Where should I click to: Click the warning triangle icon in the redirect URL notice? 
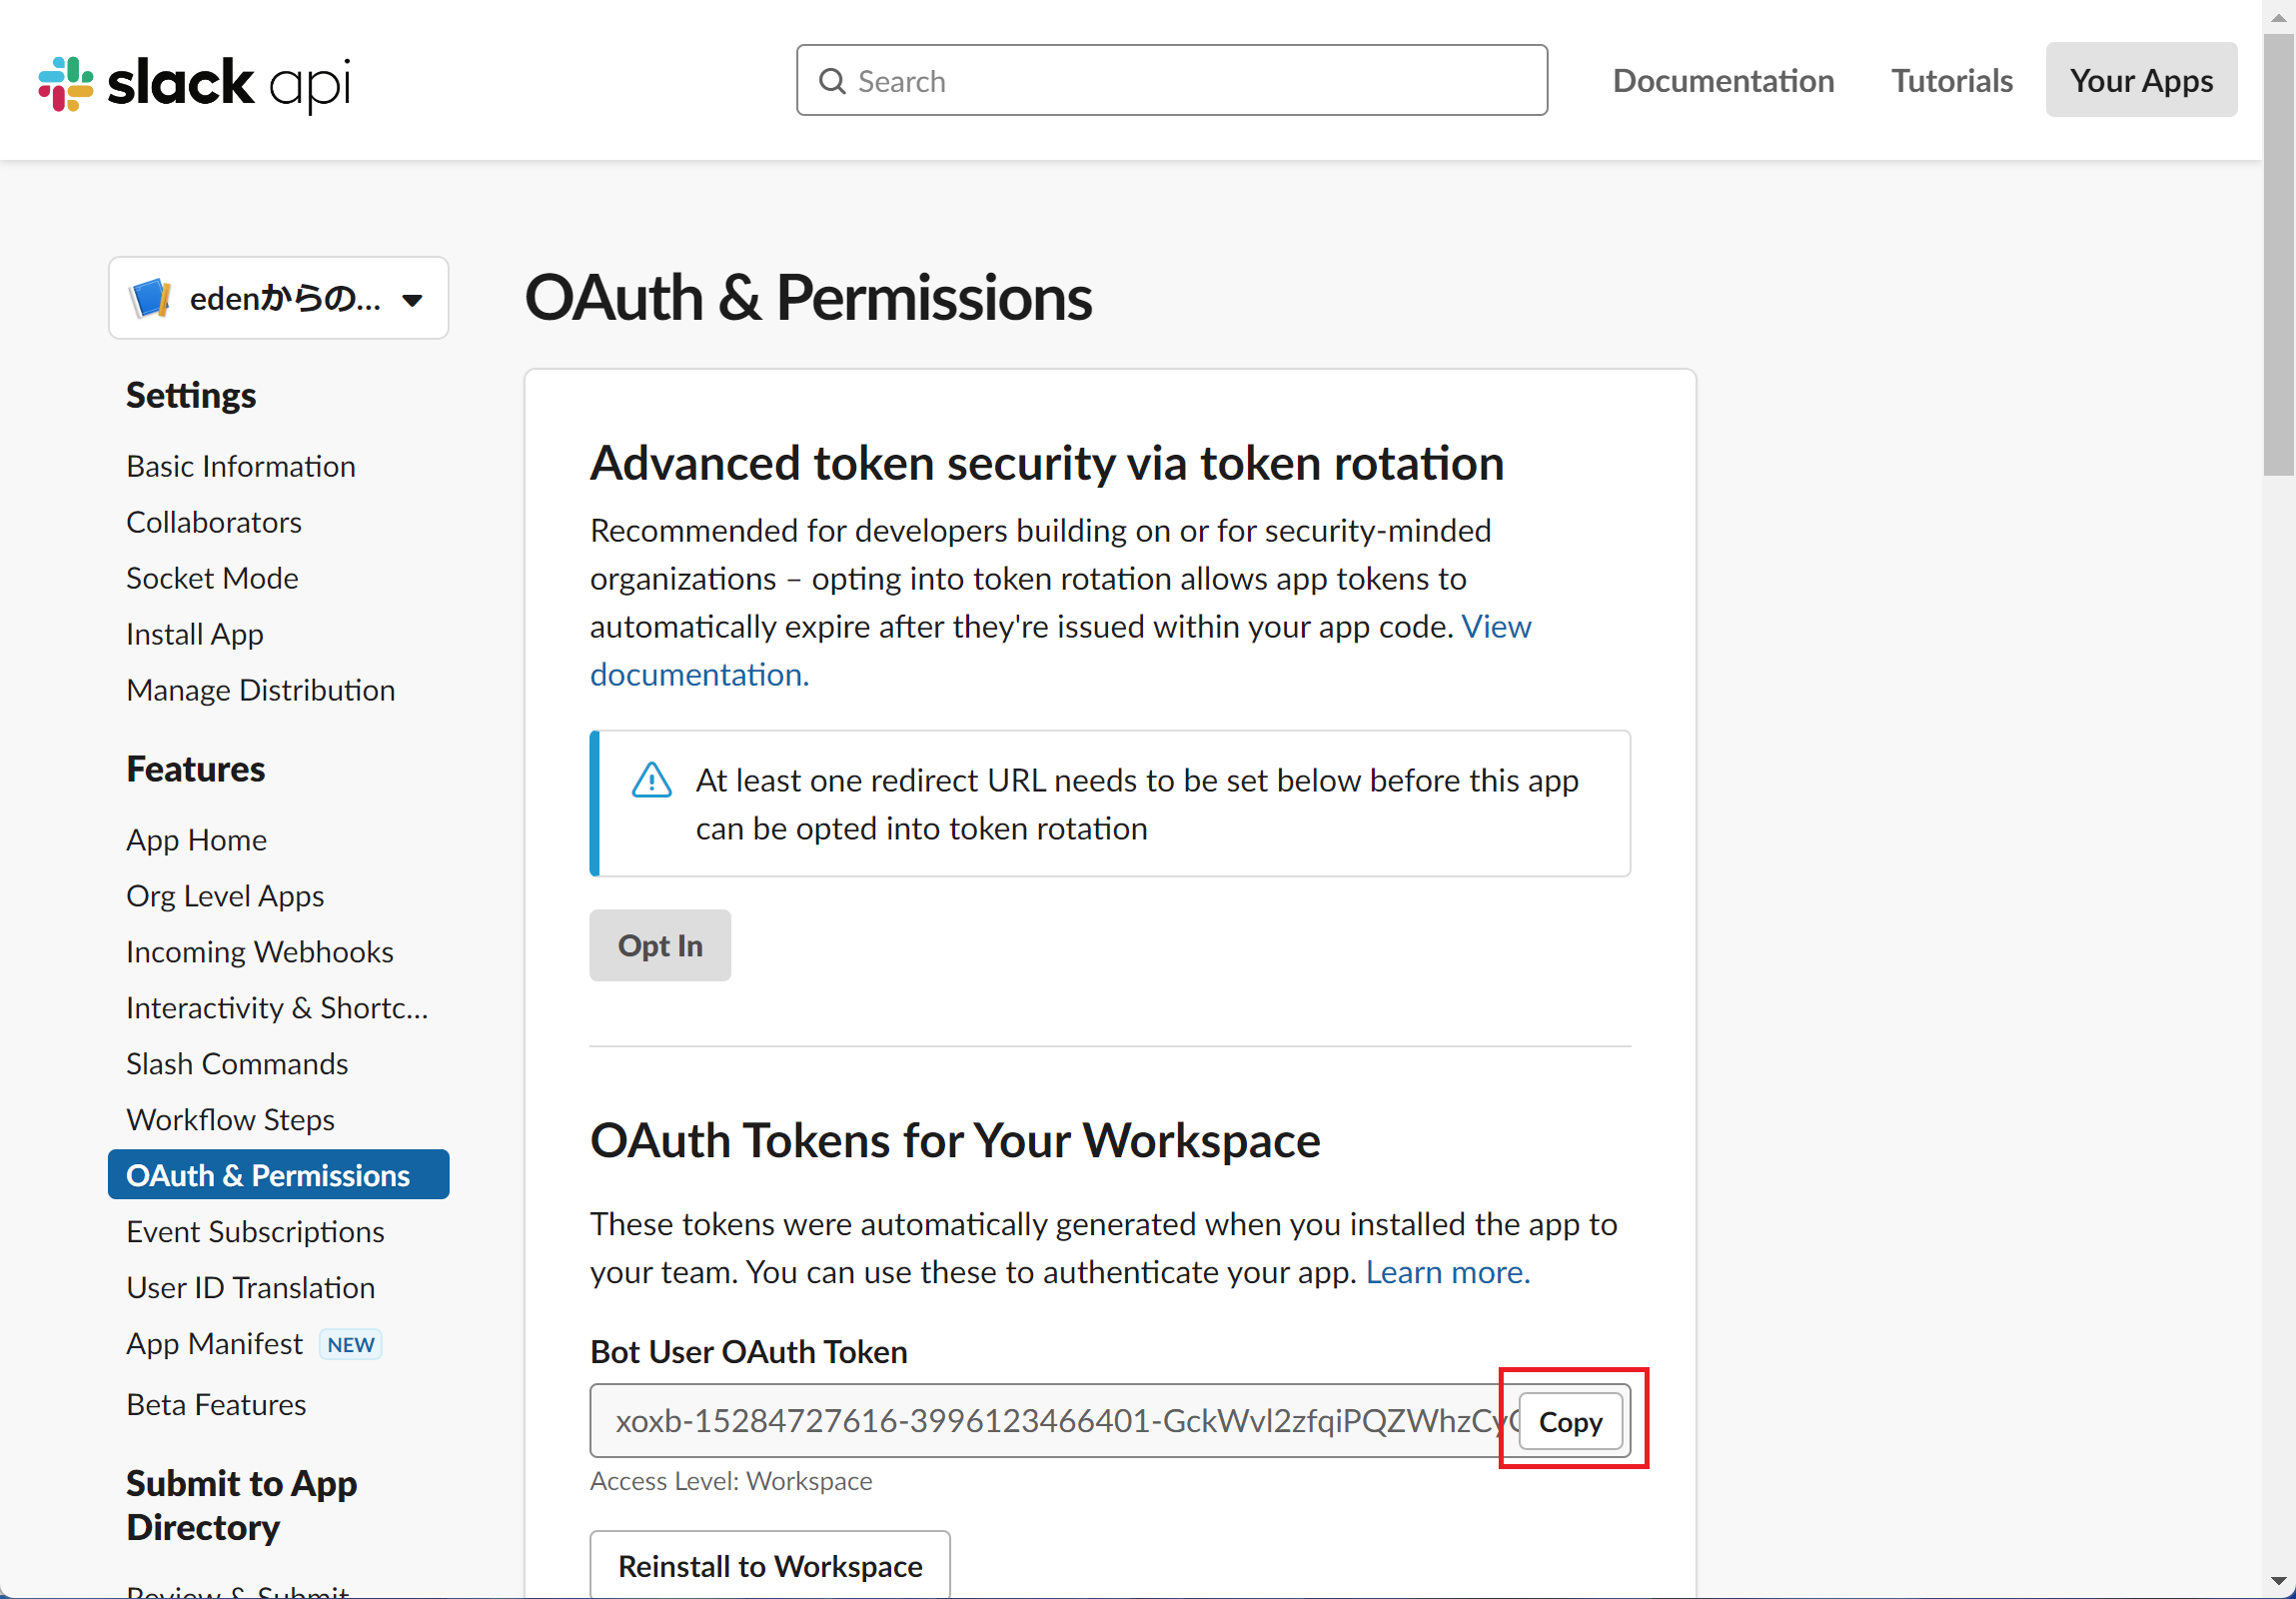coord(652,780)
